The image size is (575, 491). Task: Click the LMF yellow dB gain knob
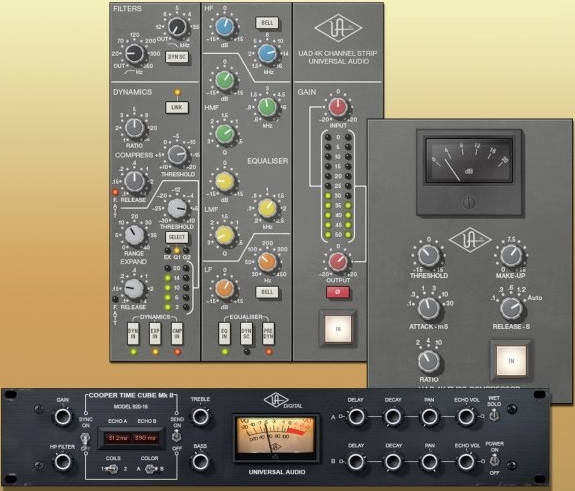coord(224,181)
